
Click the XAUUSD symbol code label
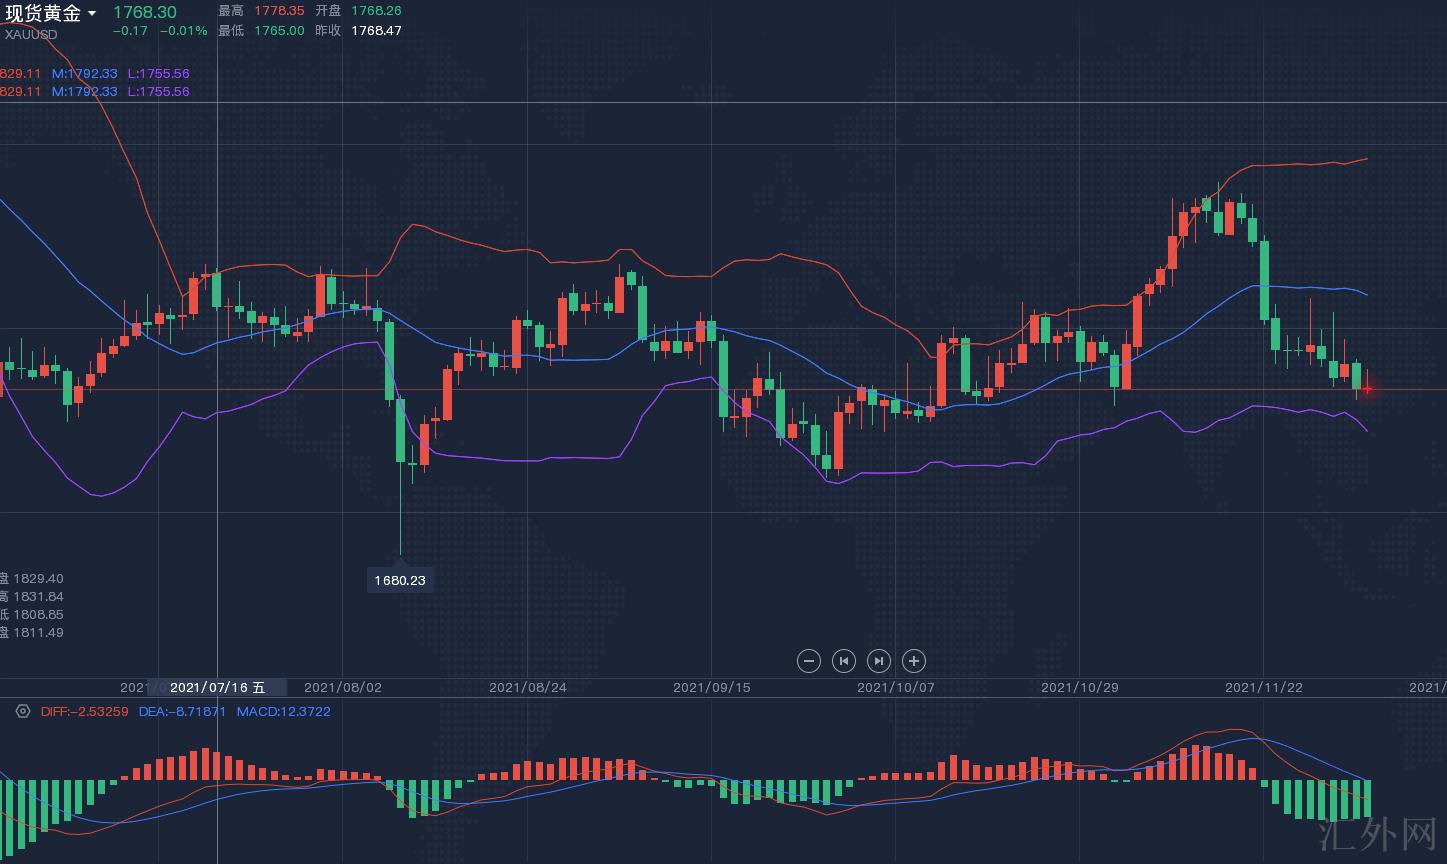(31, 35)
